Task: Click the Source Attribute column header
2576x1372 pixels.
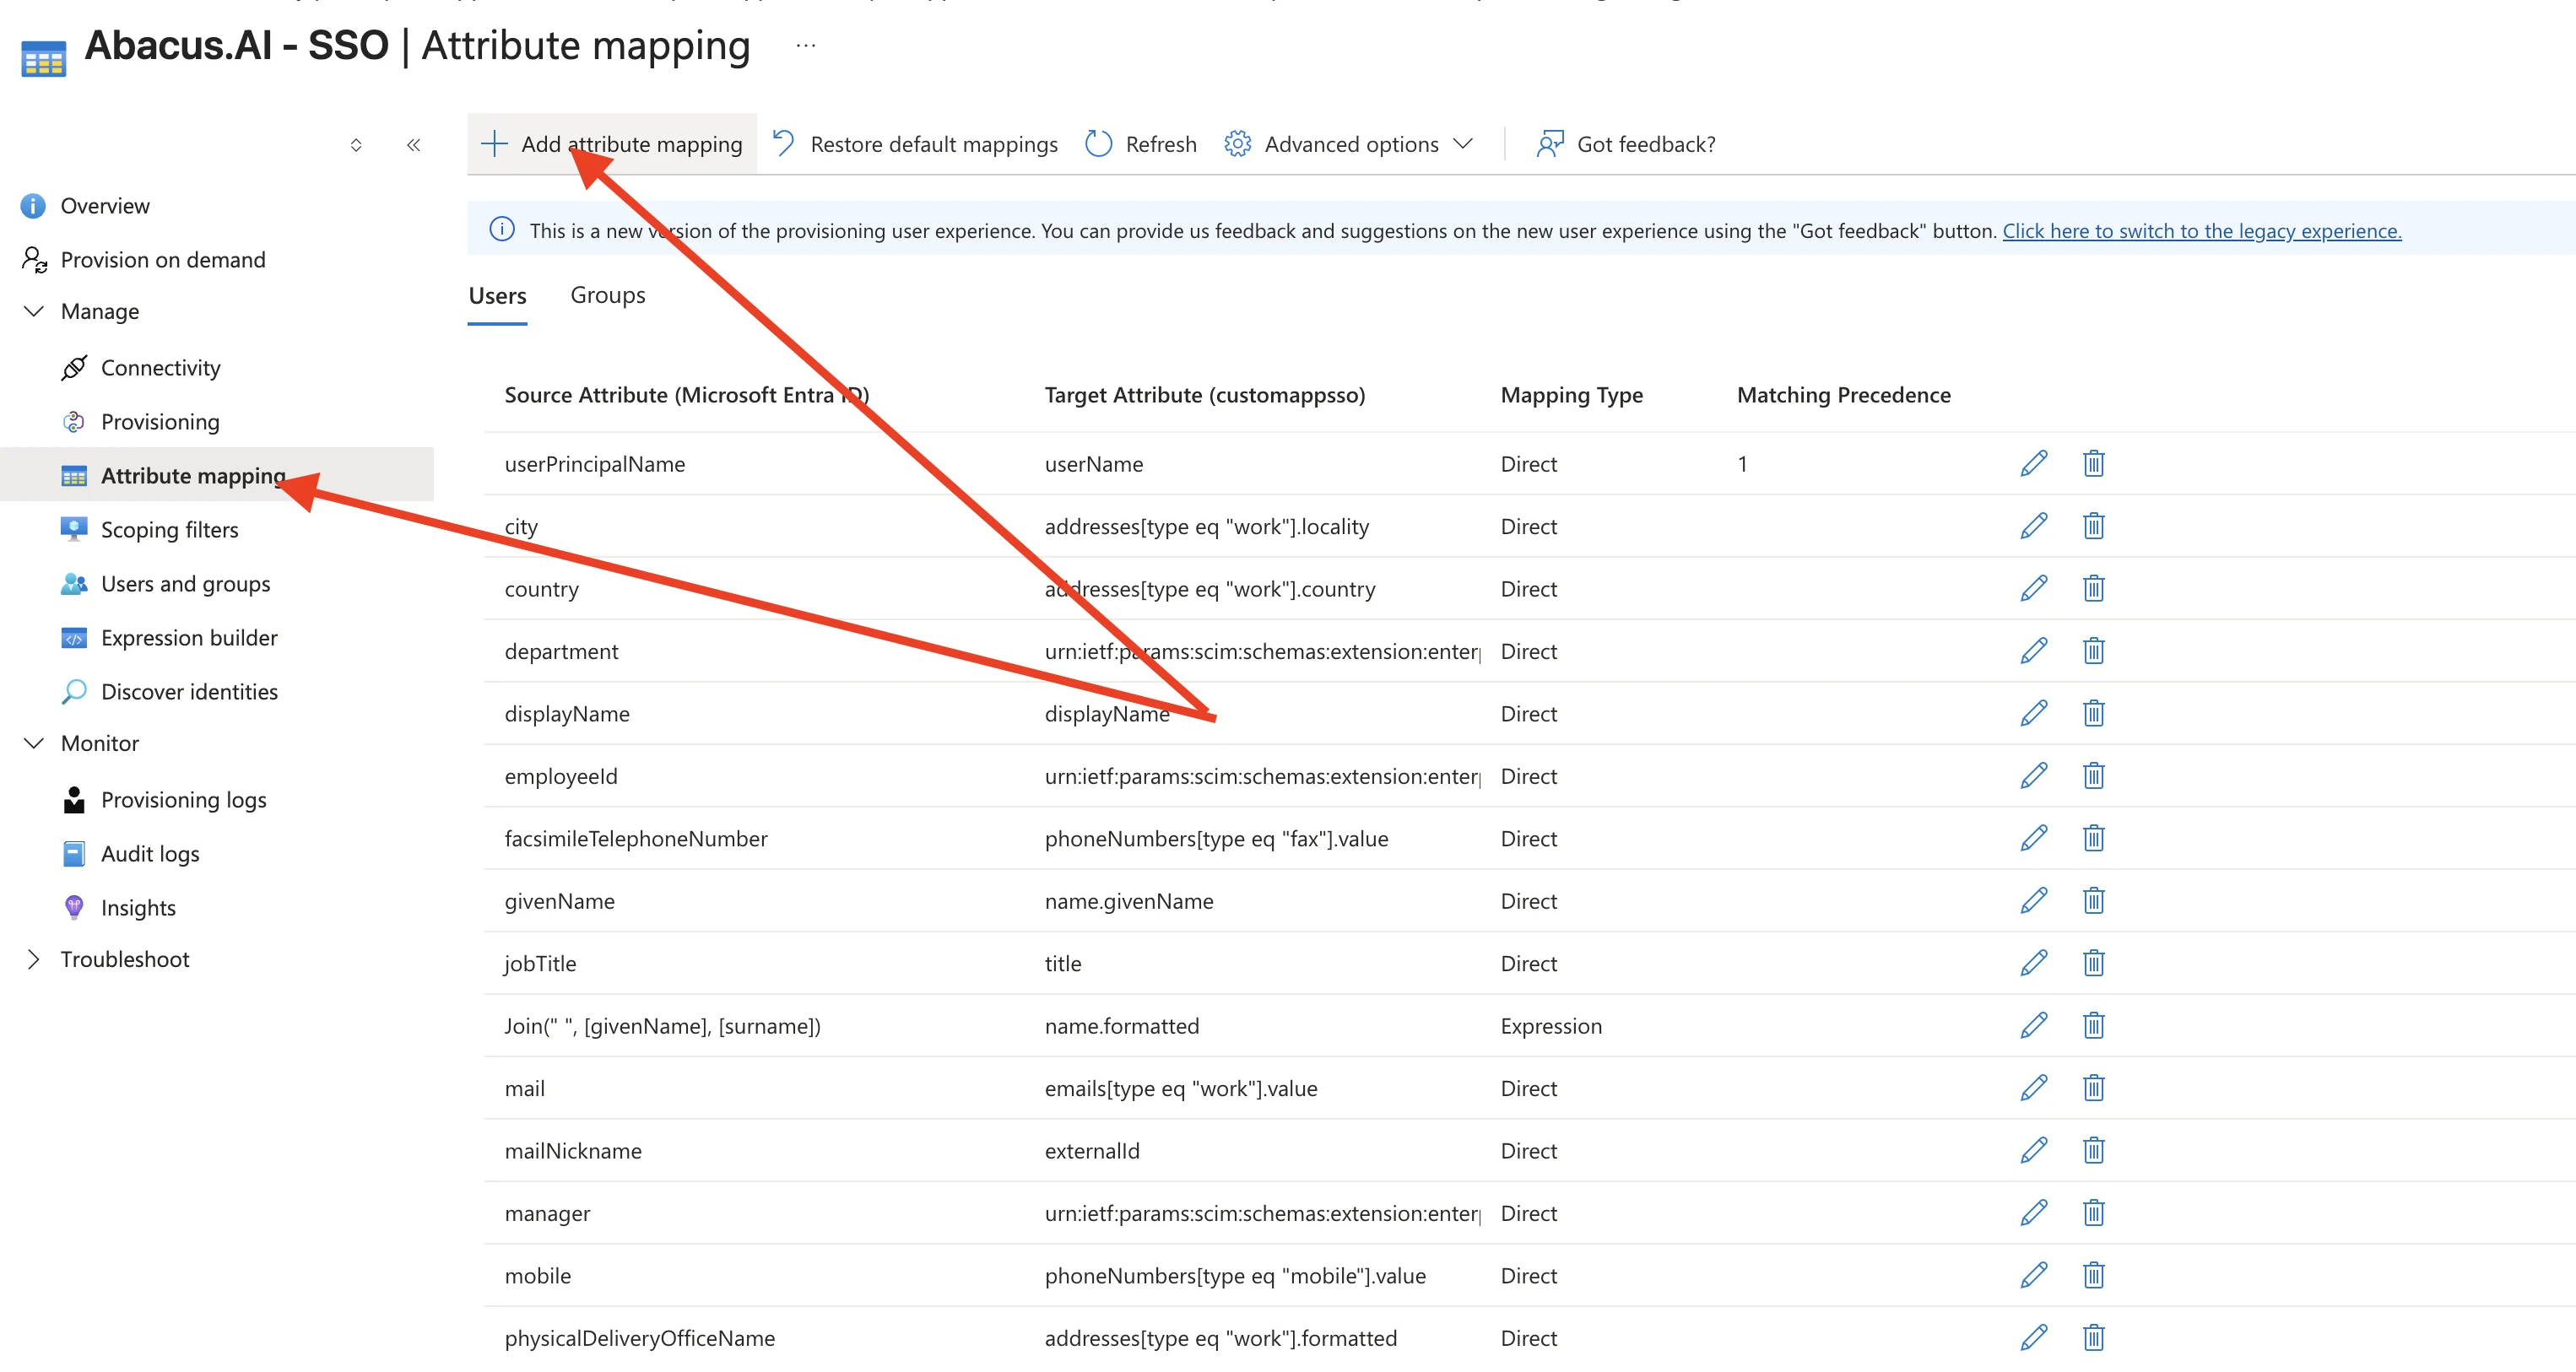Action: click(x=687, y=395)
